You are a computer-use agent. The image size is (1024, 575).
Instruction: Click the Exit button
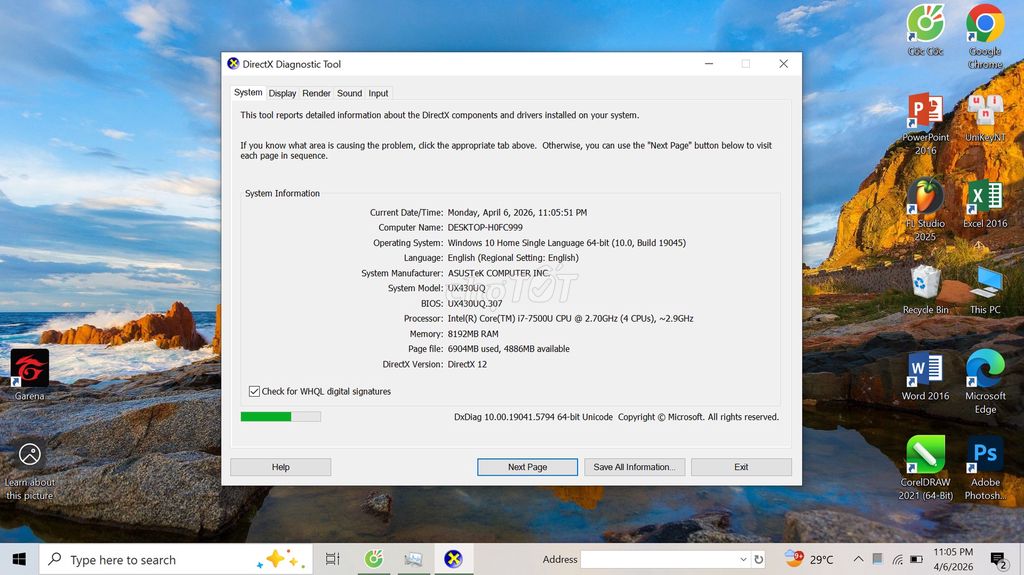741,467
